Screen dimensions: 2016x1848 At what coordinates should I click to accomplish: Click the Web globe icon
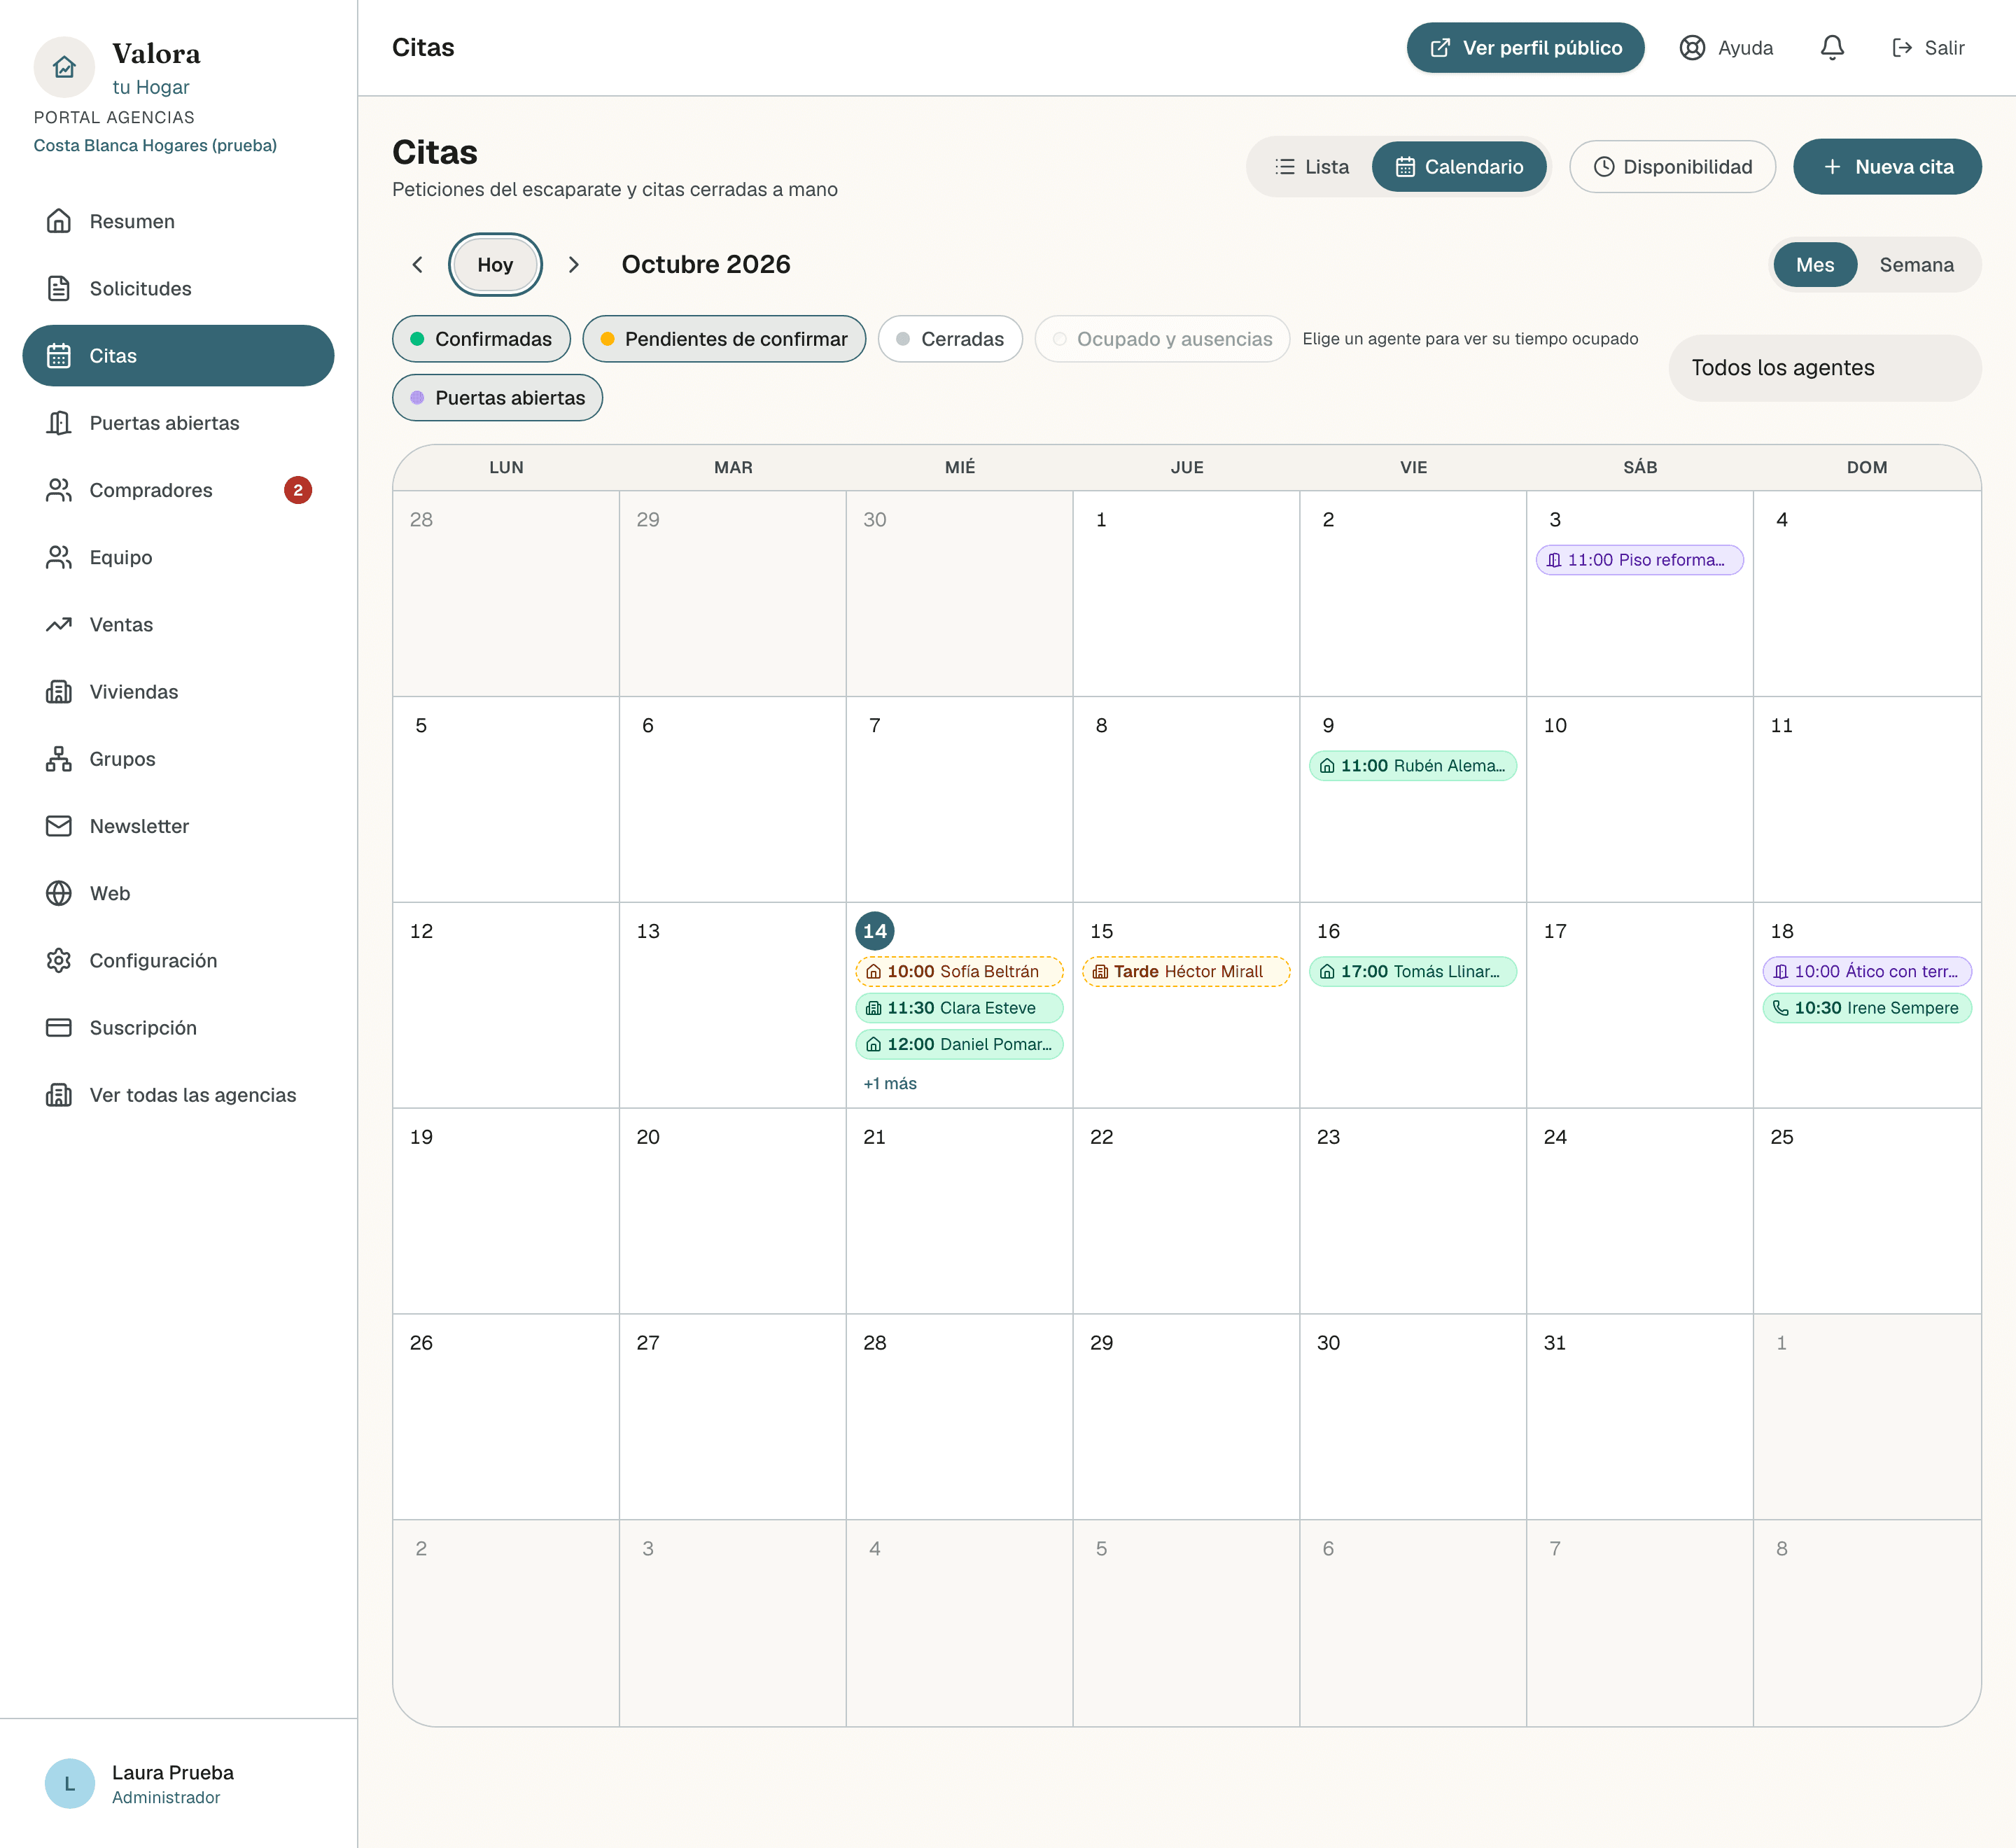pos(59,893)
